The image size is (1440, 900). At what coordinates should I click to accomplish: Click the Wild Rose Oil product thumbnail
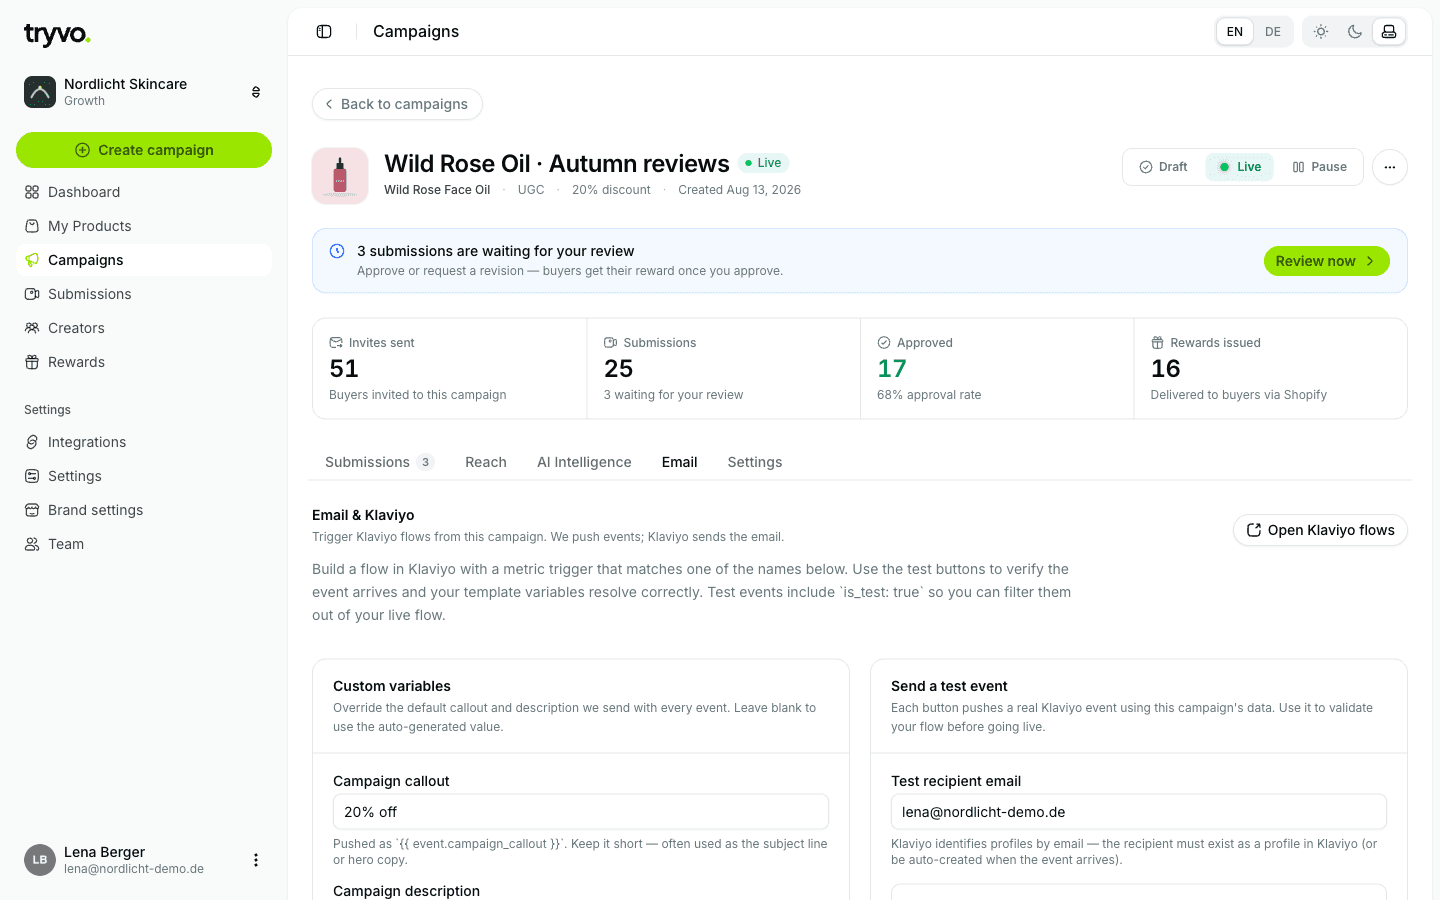tap(340, 176)
